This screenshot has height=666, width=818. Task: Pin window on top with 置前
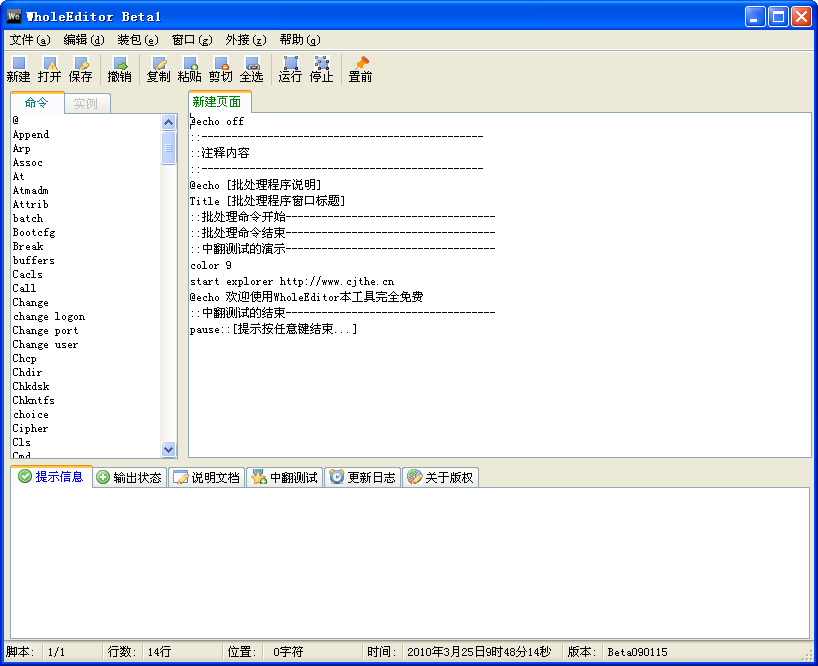pyautogui.click(x=360, y=69)
